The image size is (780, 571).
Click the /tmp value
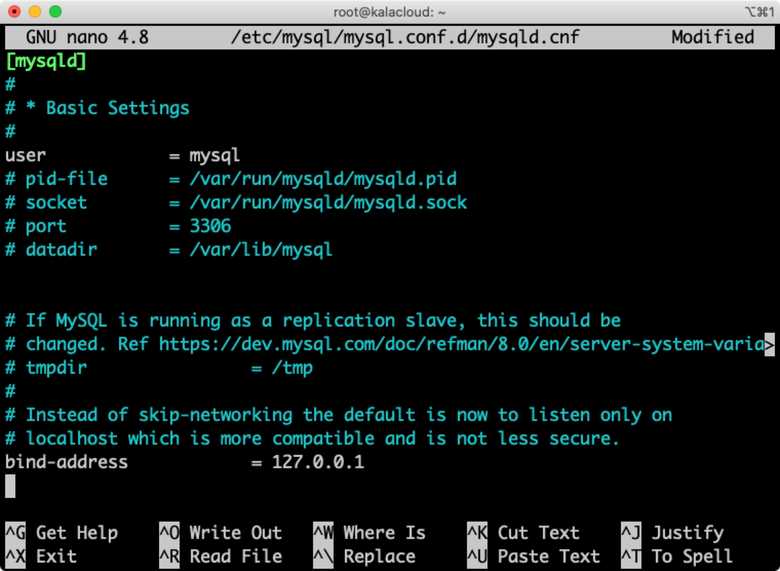[292, 368]
